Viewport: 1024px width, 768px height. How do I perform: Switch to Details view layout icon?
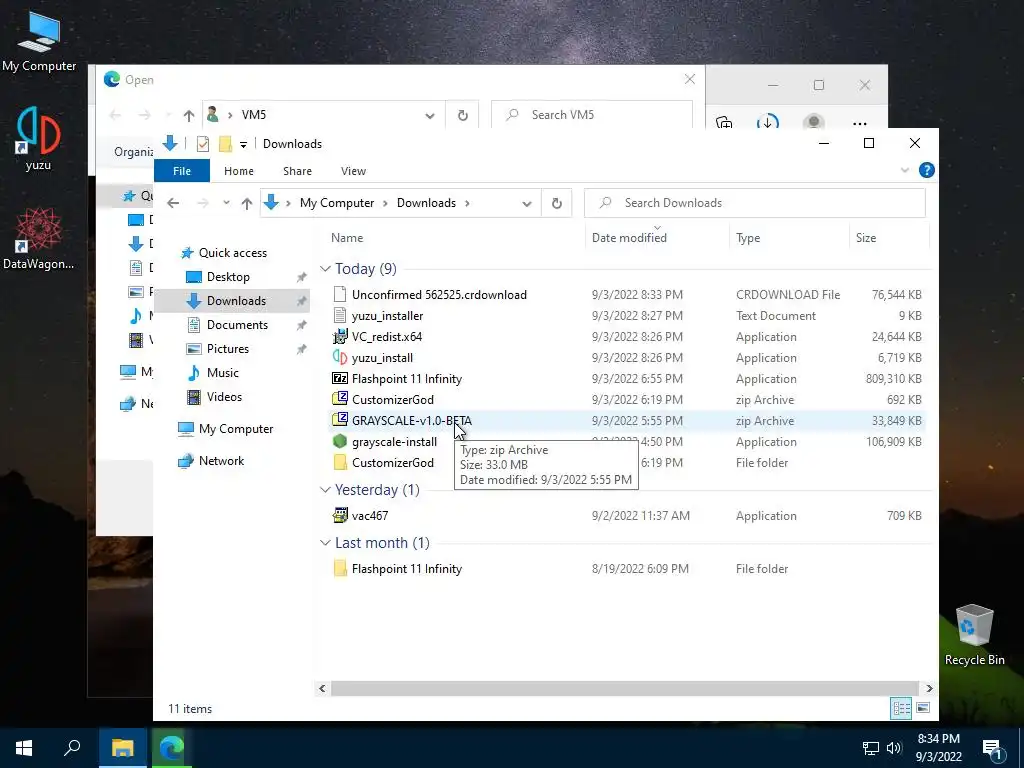901,708
